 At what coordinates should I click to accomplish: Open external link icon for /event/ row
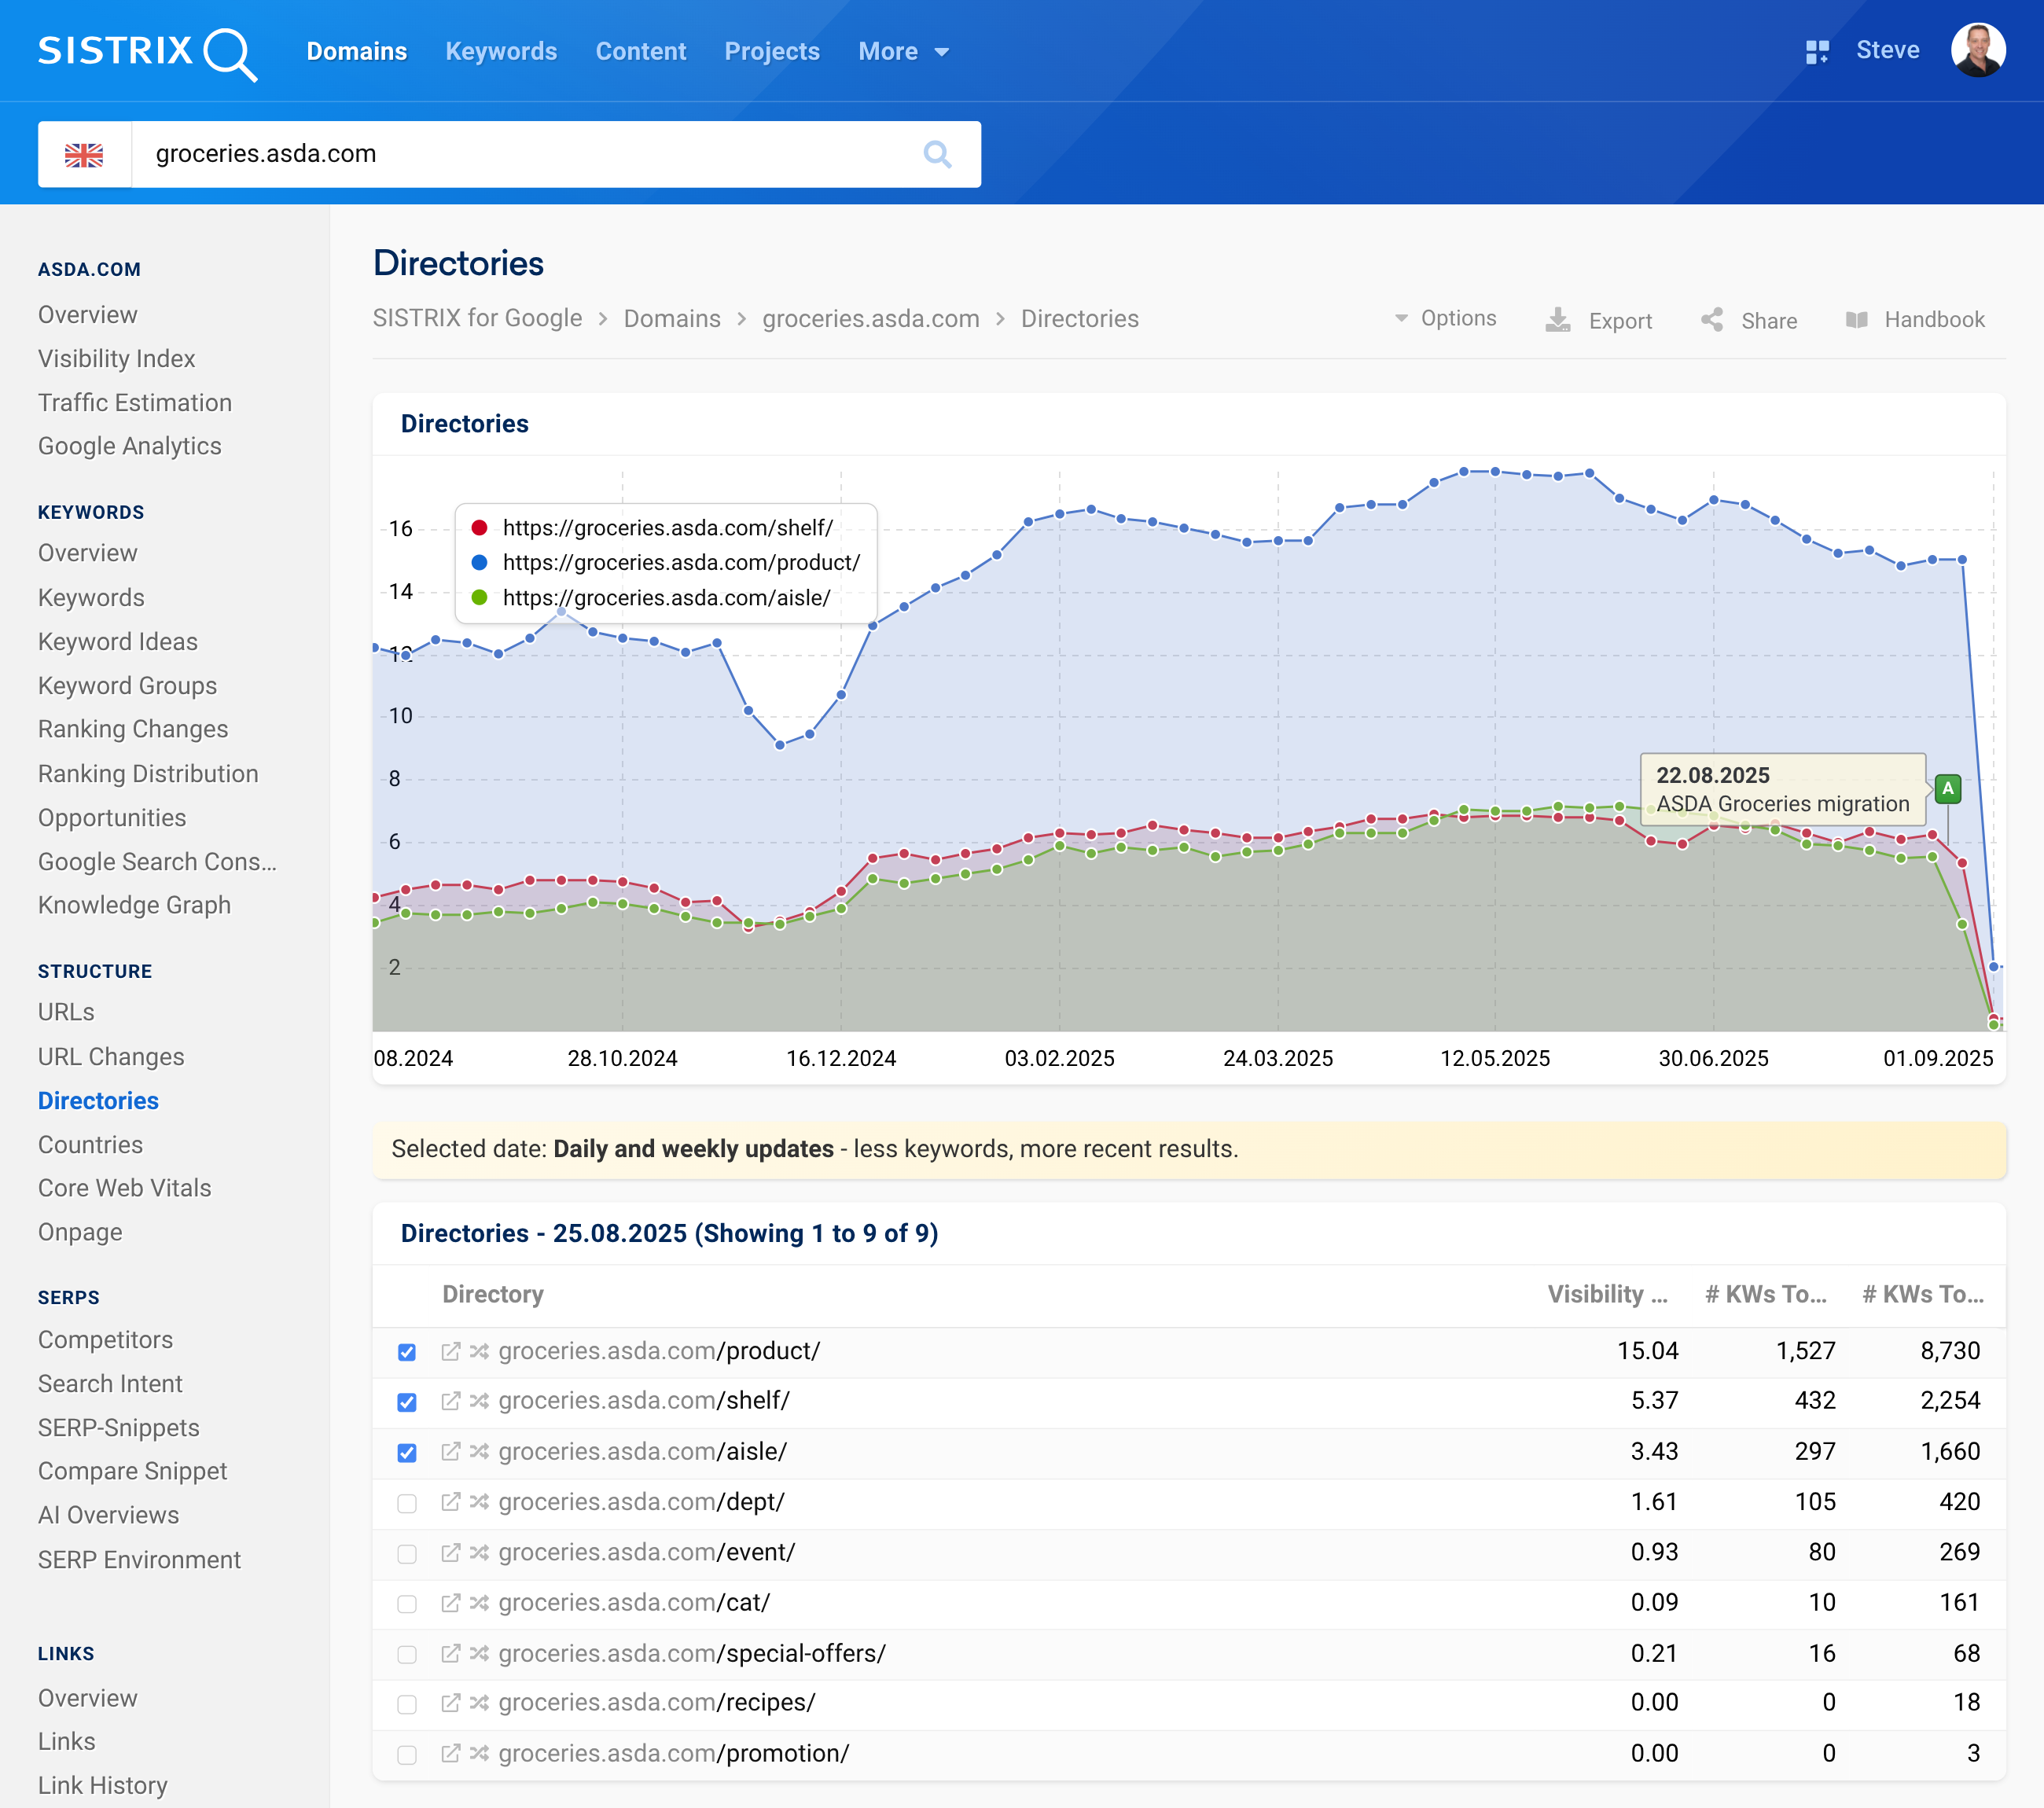[451, 1552]
